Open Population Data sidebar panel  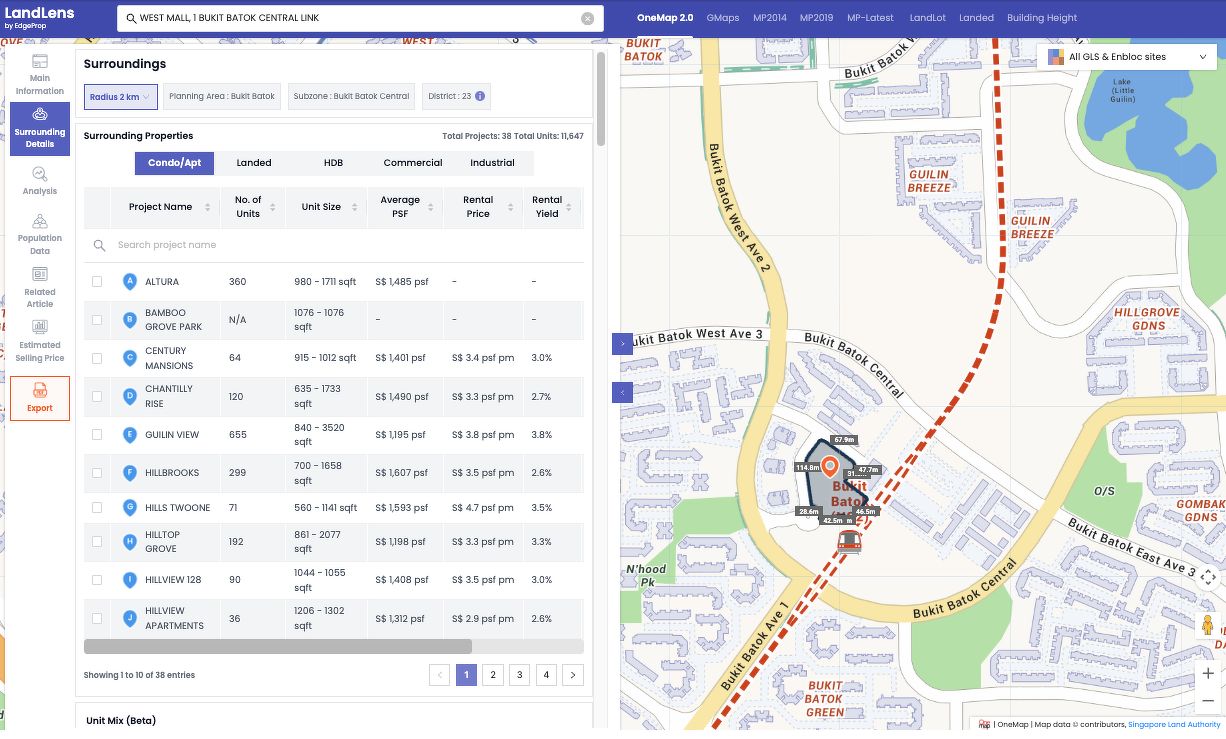pyautogui.click(x=40, y=234)
